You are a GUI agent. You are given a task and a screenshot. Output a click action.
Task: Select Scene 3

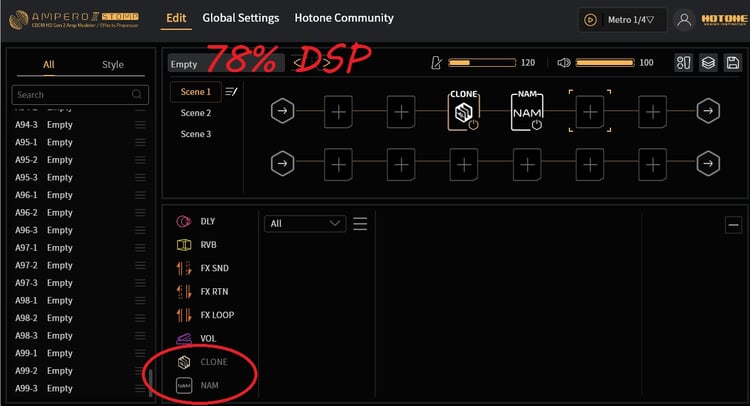(196, 134)
